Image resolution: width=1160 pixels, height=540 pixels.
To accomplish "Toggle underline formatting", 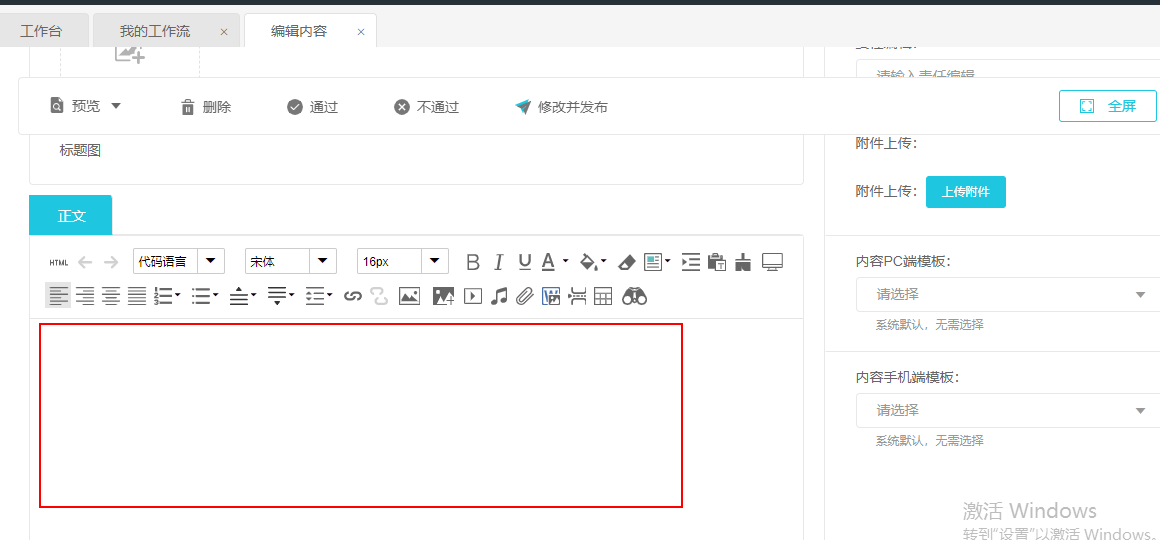I will pyautogui.click(x=525, y=262).
